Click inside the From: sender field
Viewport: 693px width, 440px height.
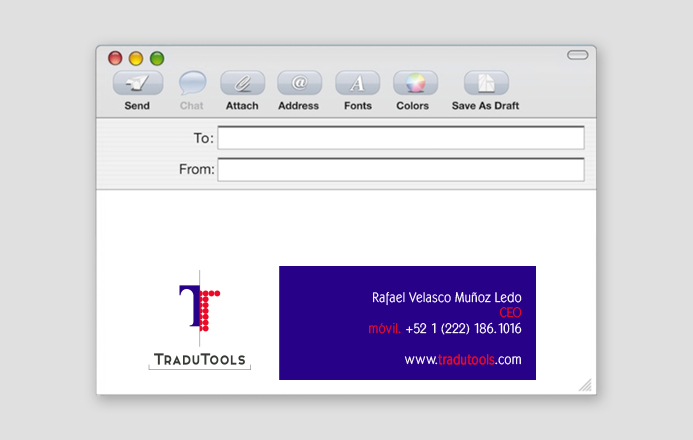401,169
